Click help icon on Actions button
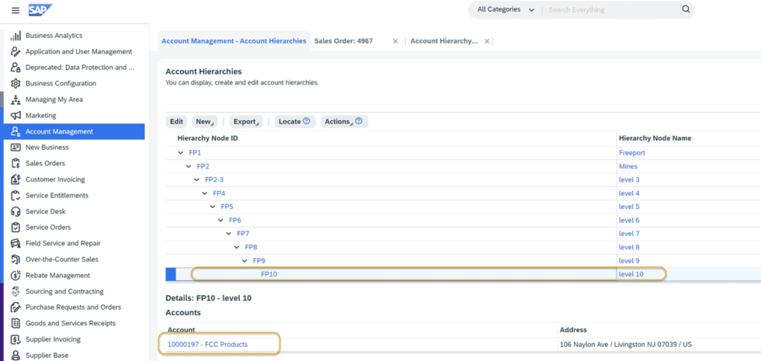This screenshot has width=761, height=361. 359,121
